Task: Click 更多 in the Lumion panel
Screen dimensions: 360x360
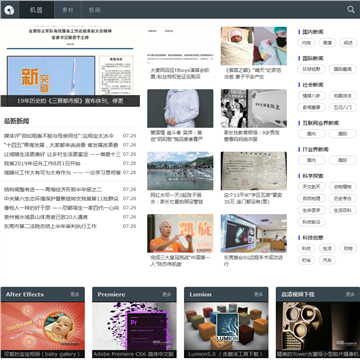Action: tap(259, 294)
